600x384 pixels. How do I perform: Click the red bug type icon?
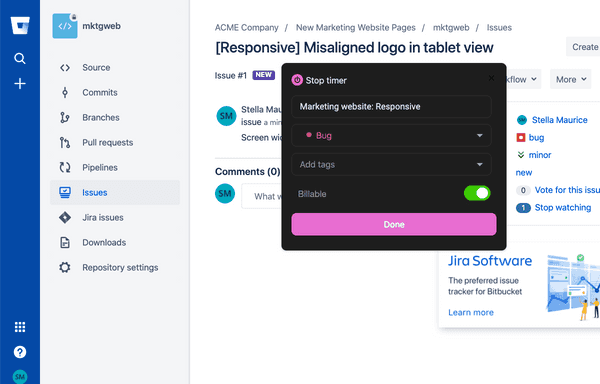[x=521, y=137]
